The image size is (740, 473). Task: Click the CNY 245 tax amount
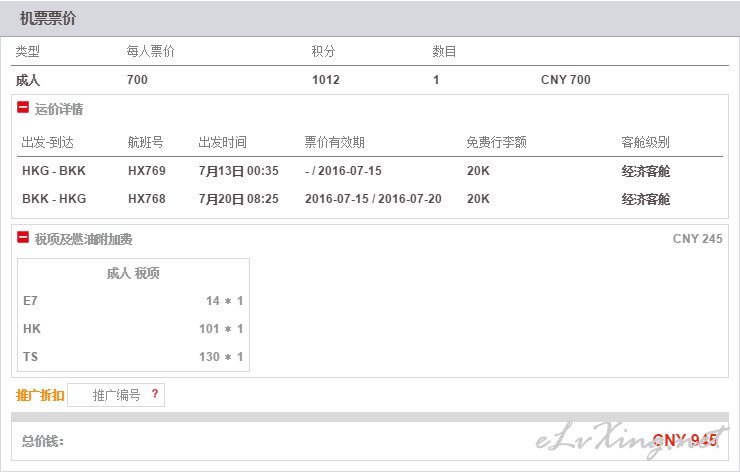(x=698, y=239)
